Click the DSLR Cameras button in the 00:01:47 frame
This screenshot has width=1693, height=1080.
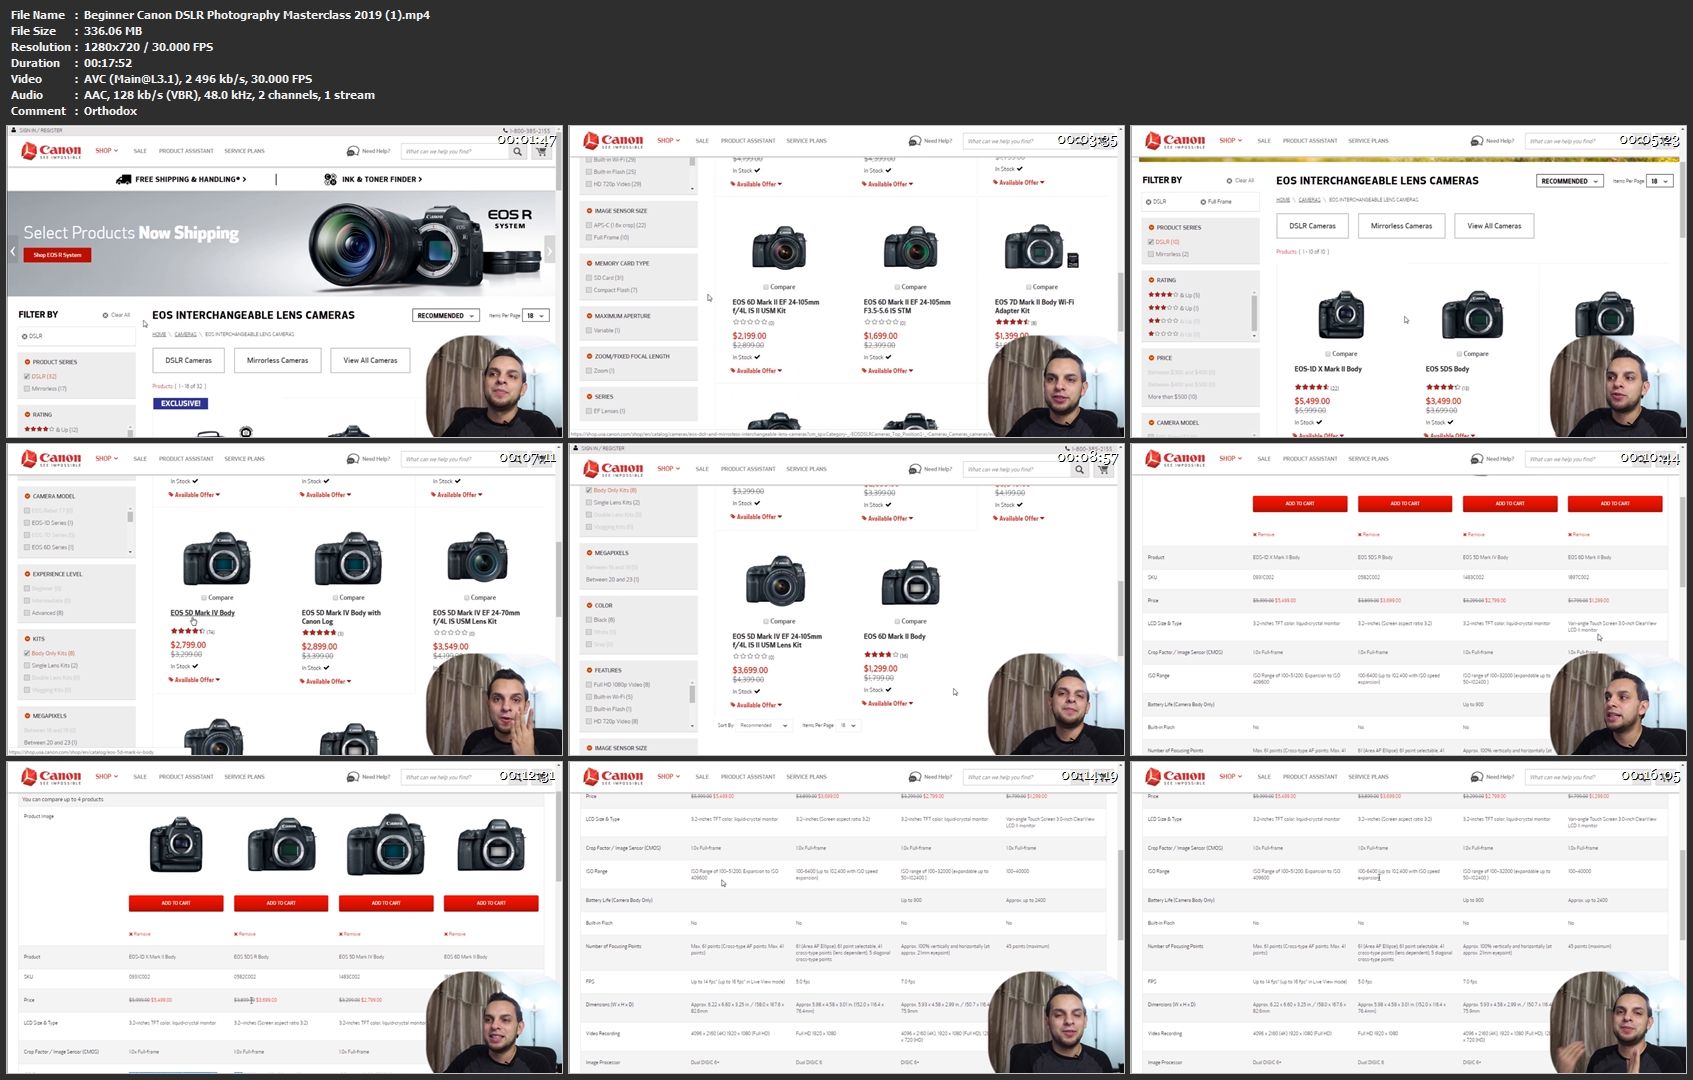pyautogui.click(x=189, y=360)
